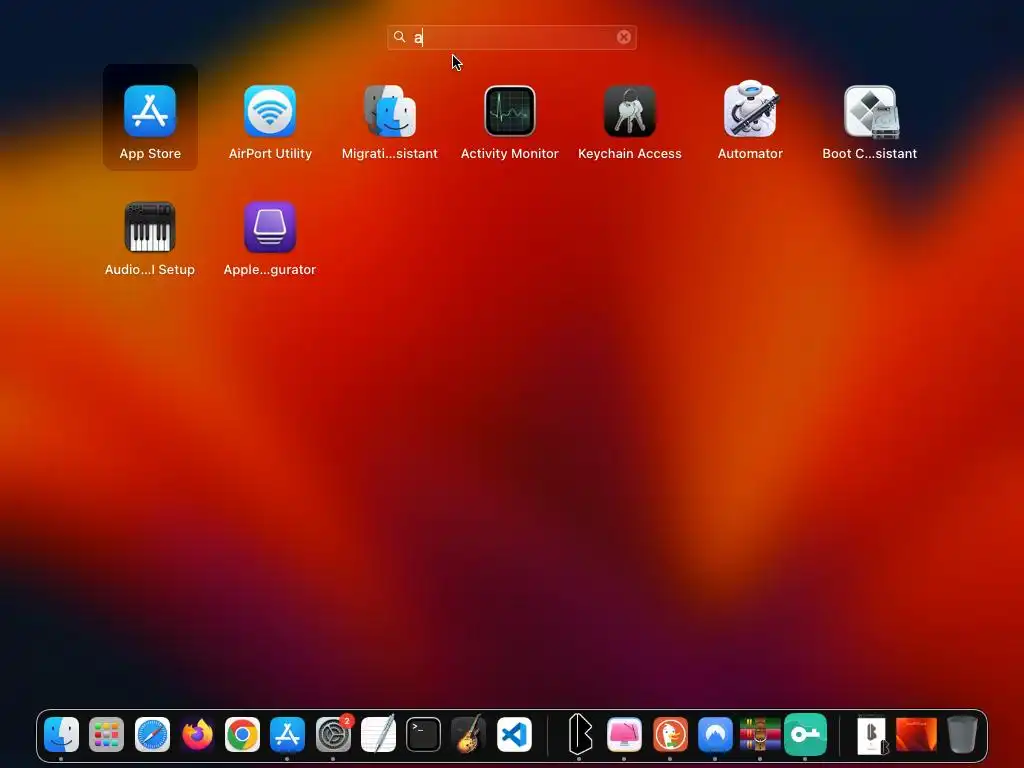Viewport: 1024px width, 768px height.
Task: Open CleanMyMac pink monitor icon in Dock
Action: pyautogui.click(x=624, y=735)
